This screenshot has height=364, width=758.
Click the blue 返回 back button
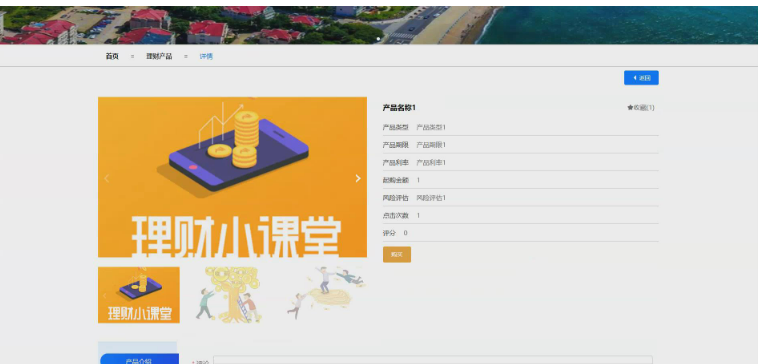click(641, 78)
